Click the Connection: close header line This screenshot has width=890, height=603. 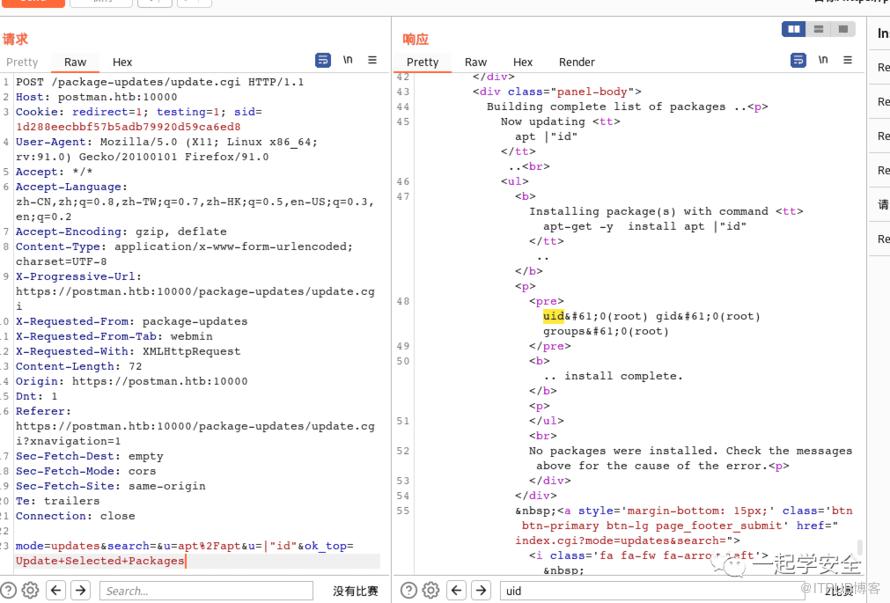click(x=75, y=516)
